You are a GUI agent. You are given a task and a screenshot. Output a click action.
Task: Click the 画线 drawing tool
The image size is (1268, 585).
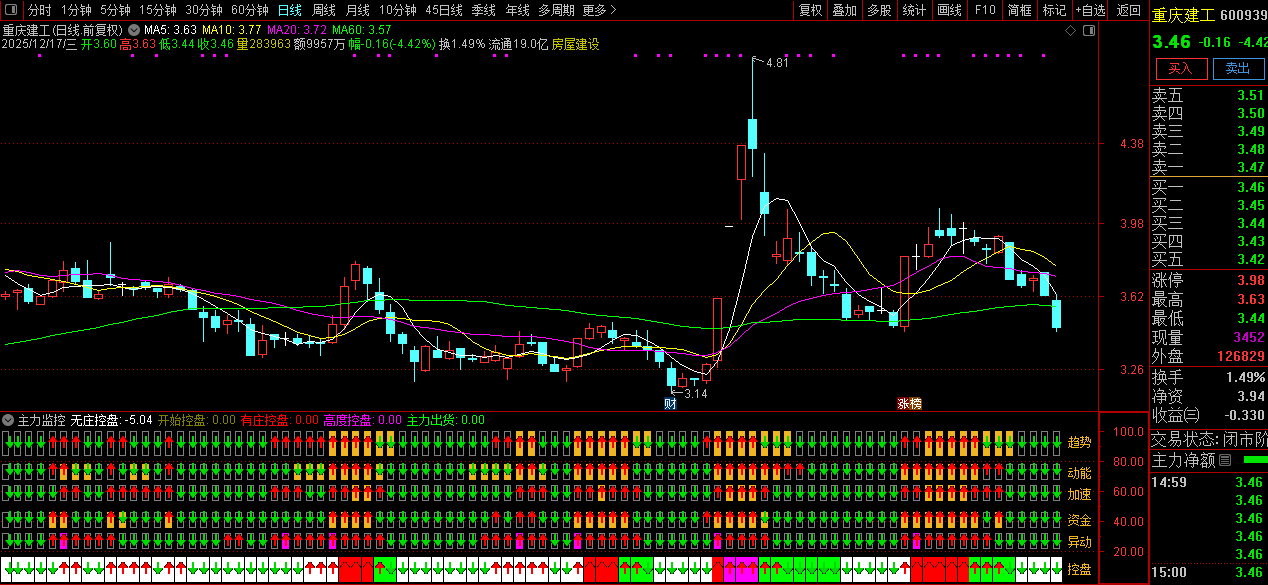(x=949, y=10)
